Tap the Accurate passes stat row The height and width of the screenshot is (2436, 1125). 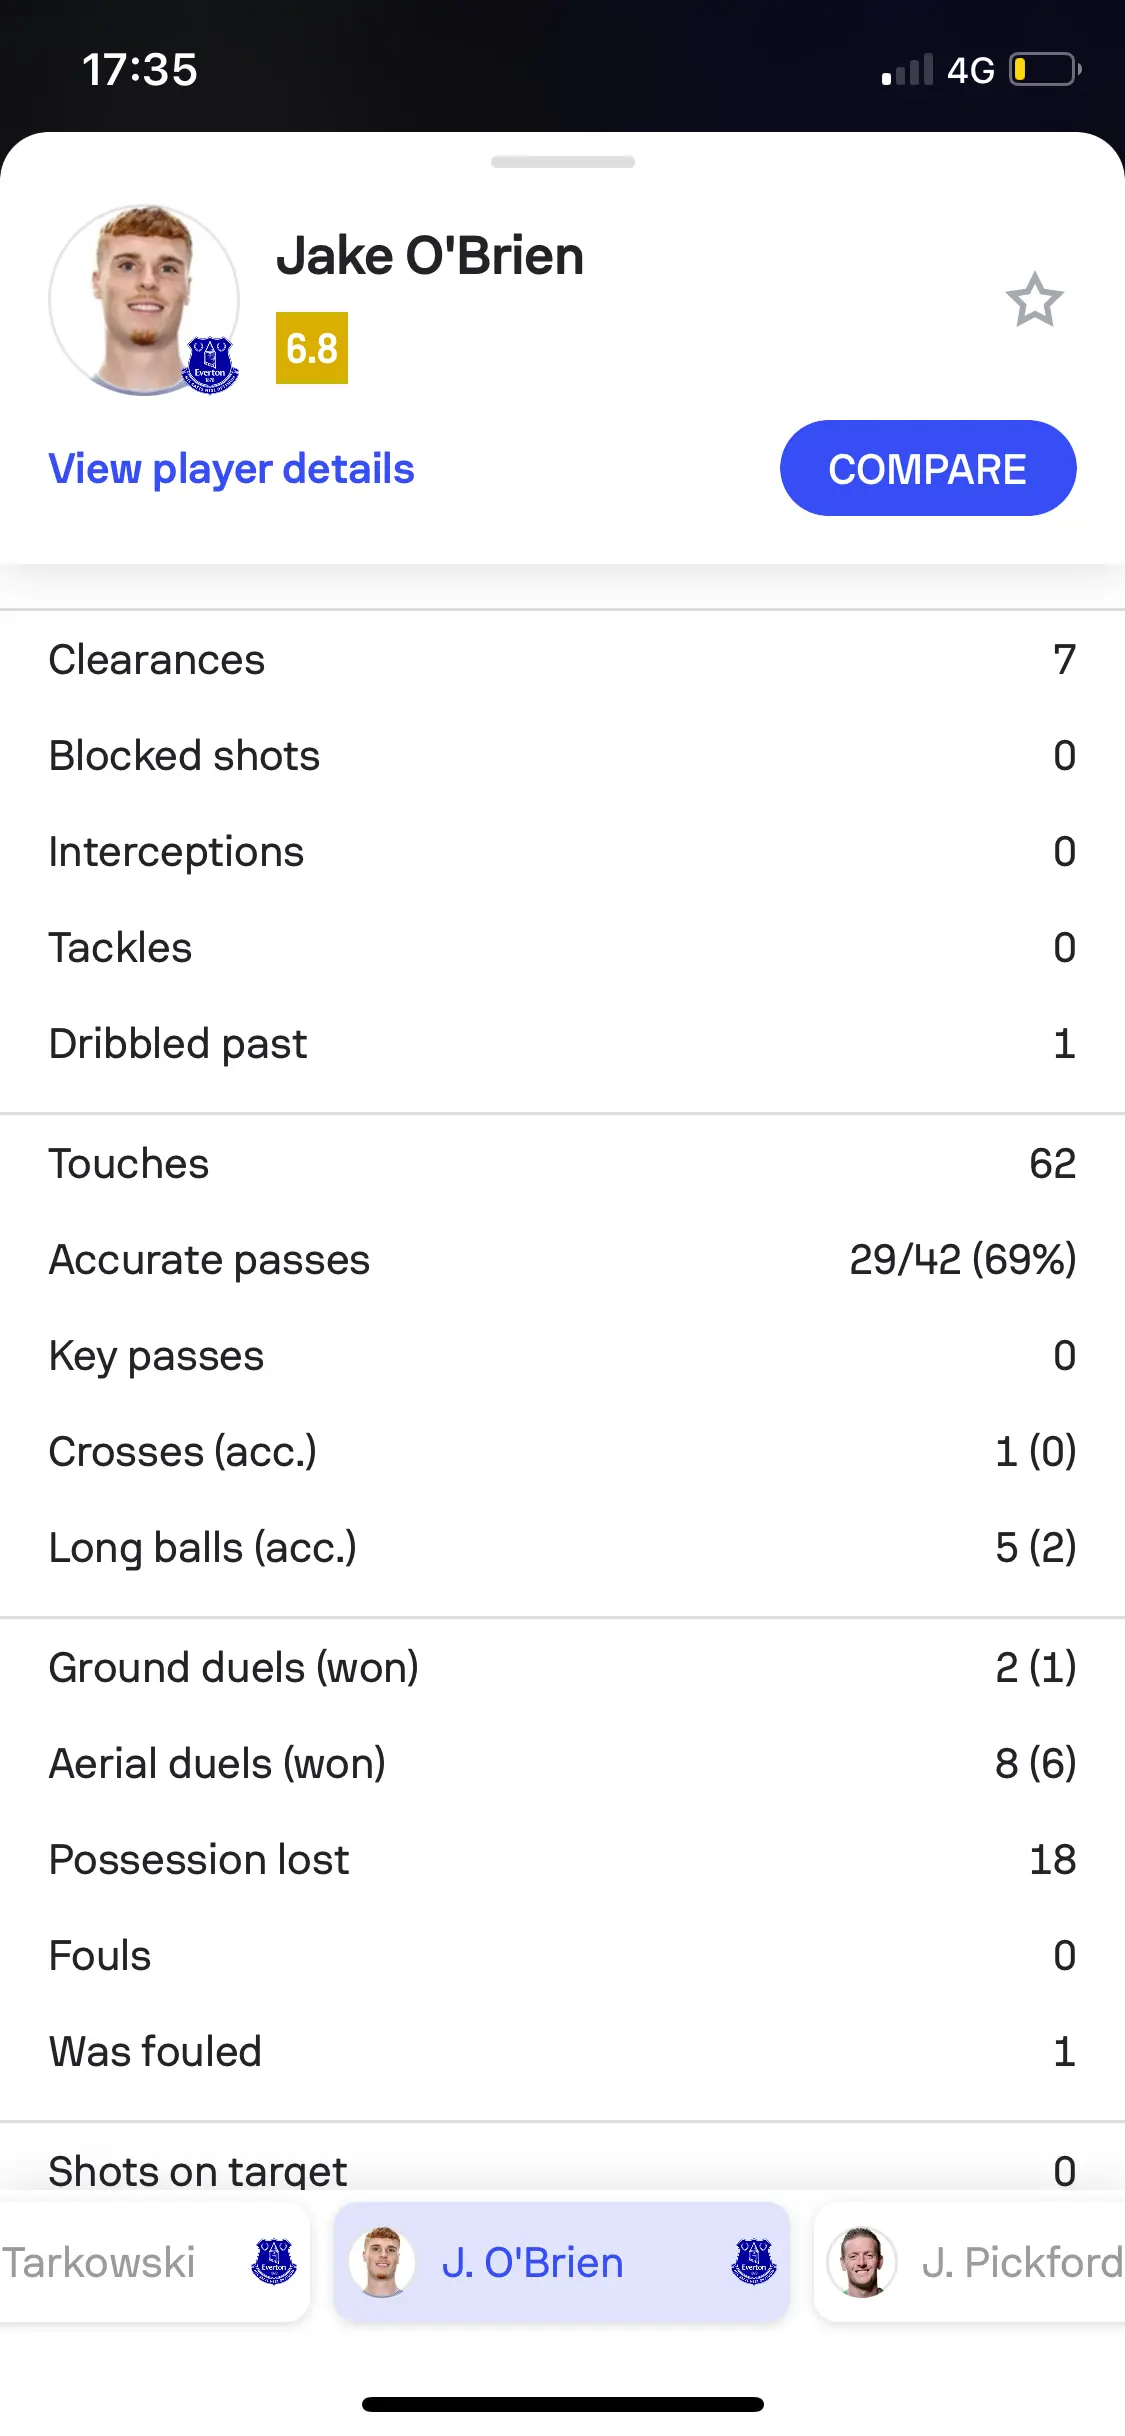coord(562,1260)
